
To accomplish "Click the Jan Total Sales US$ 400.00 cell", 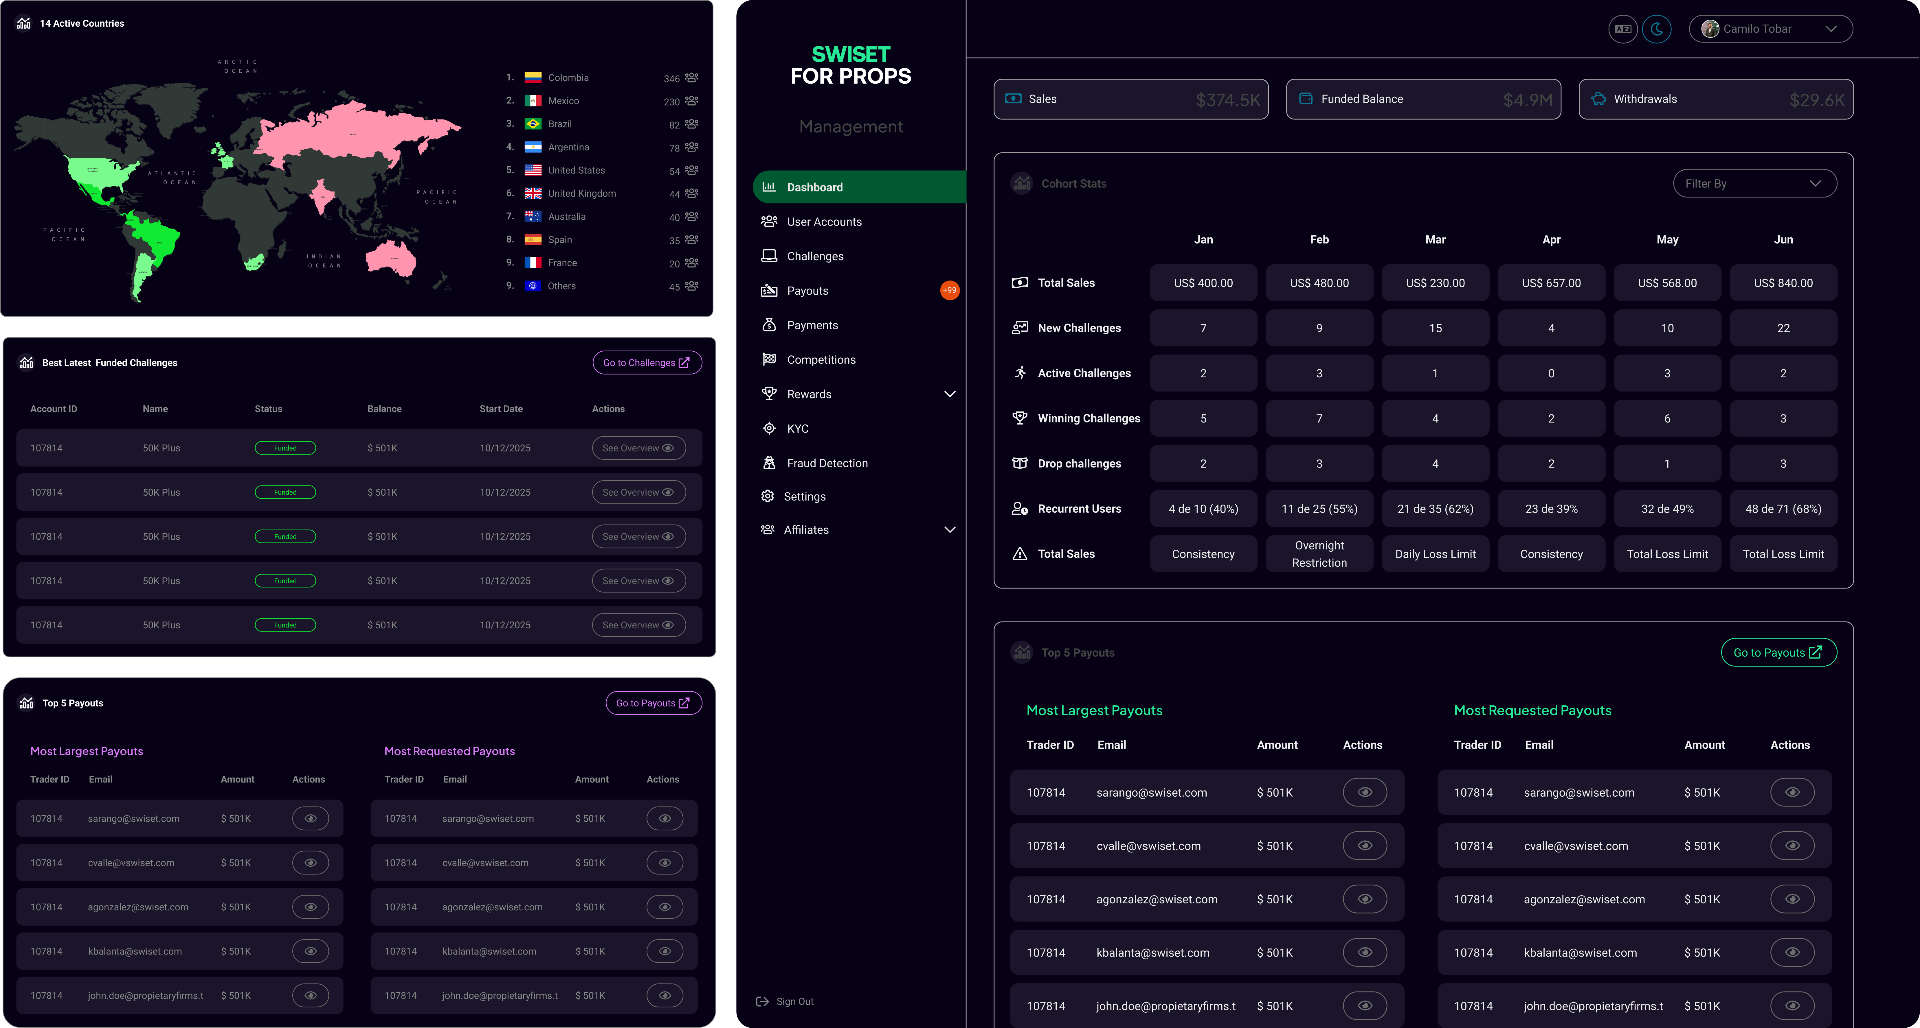I will [x=1203, y=283].
